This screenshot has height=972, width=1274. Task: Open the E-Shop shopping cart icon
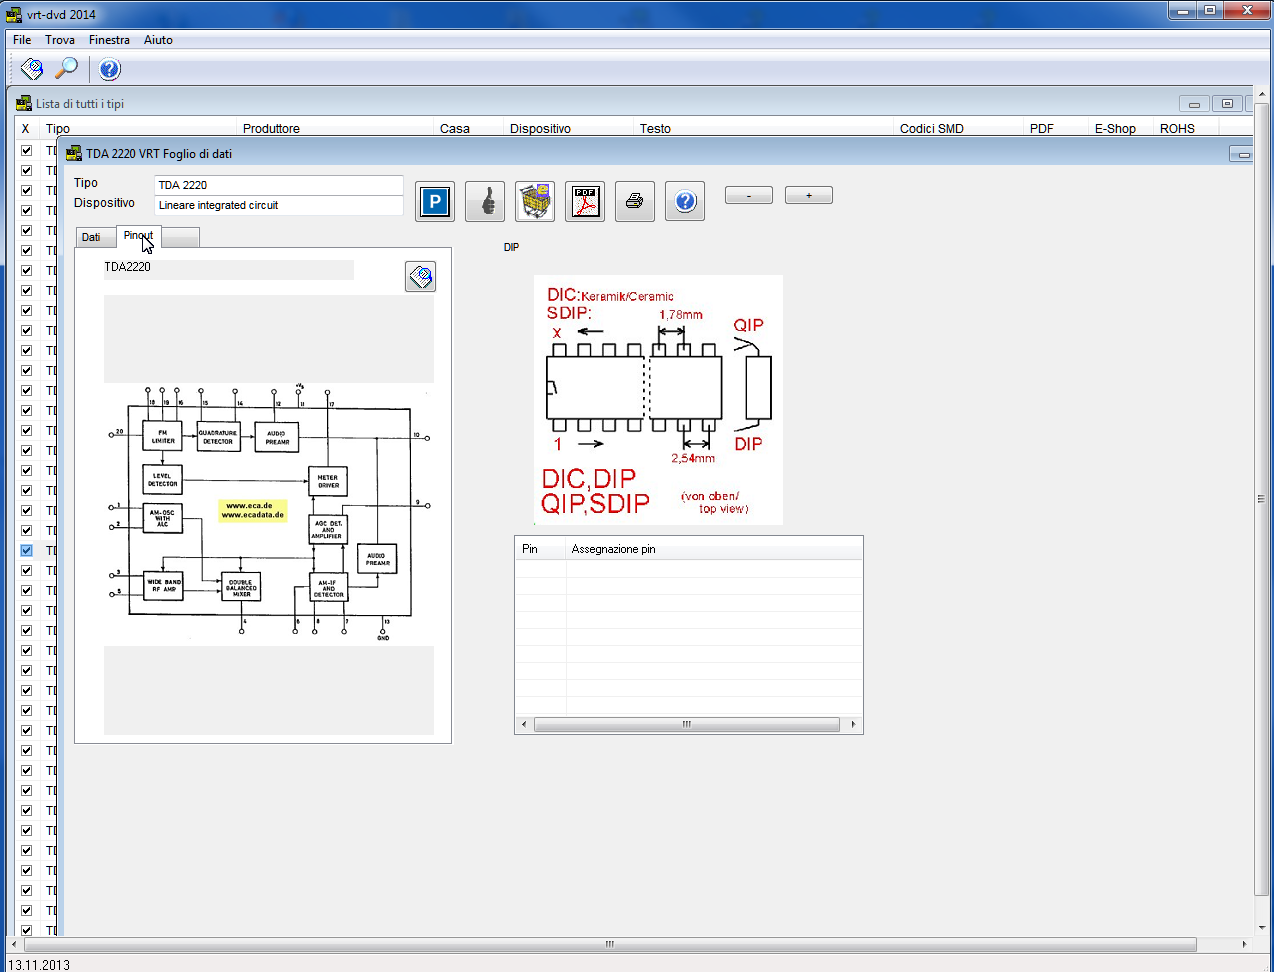(535, 202)
